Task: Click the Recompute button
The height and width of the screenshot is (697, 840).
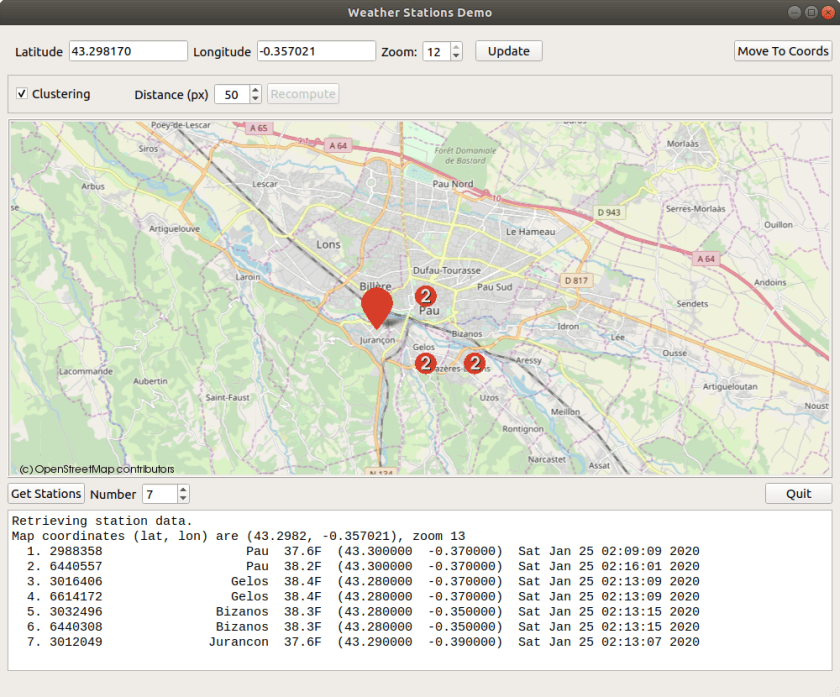Action: (x=303, y=94)
